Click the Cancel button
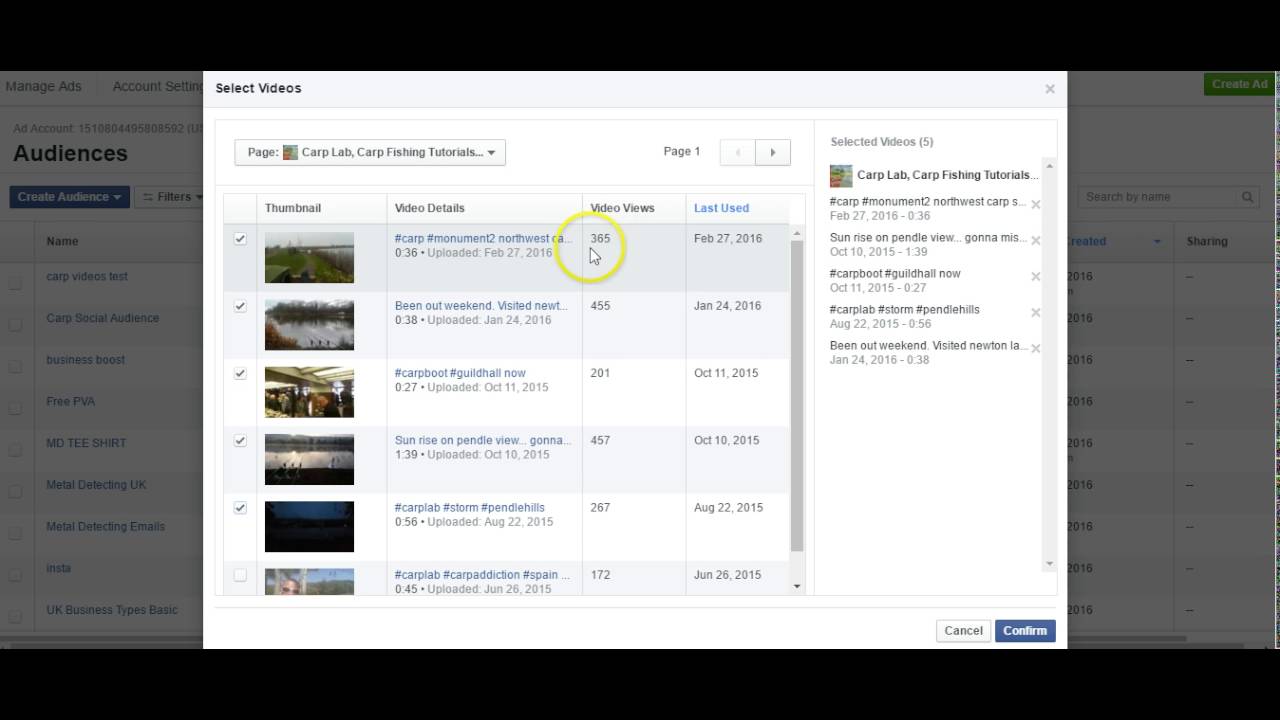 [x=963, y=631]
